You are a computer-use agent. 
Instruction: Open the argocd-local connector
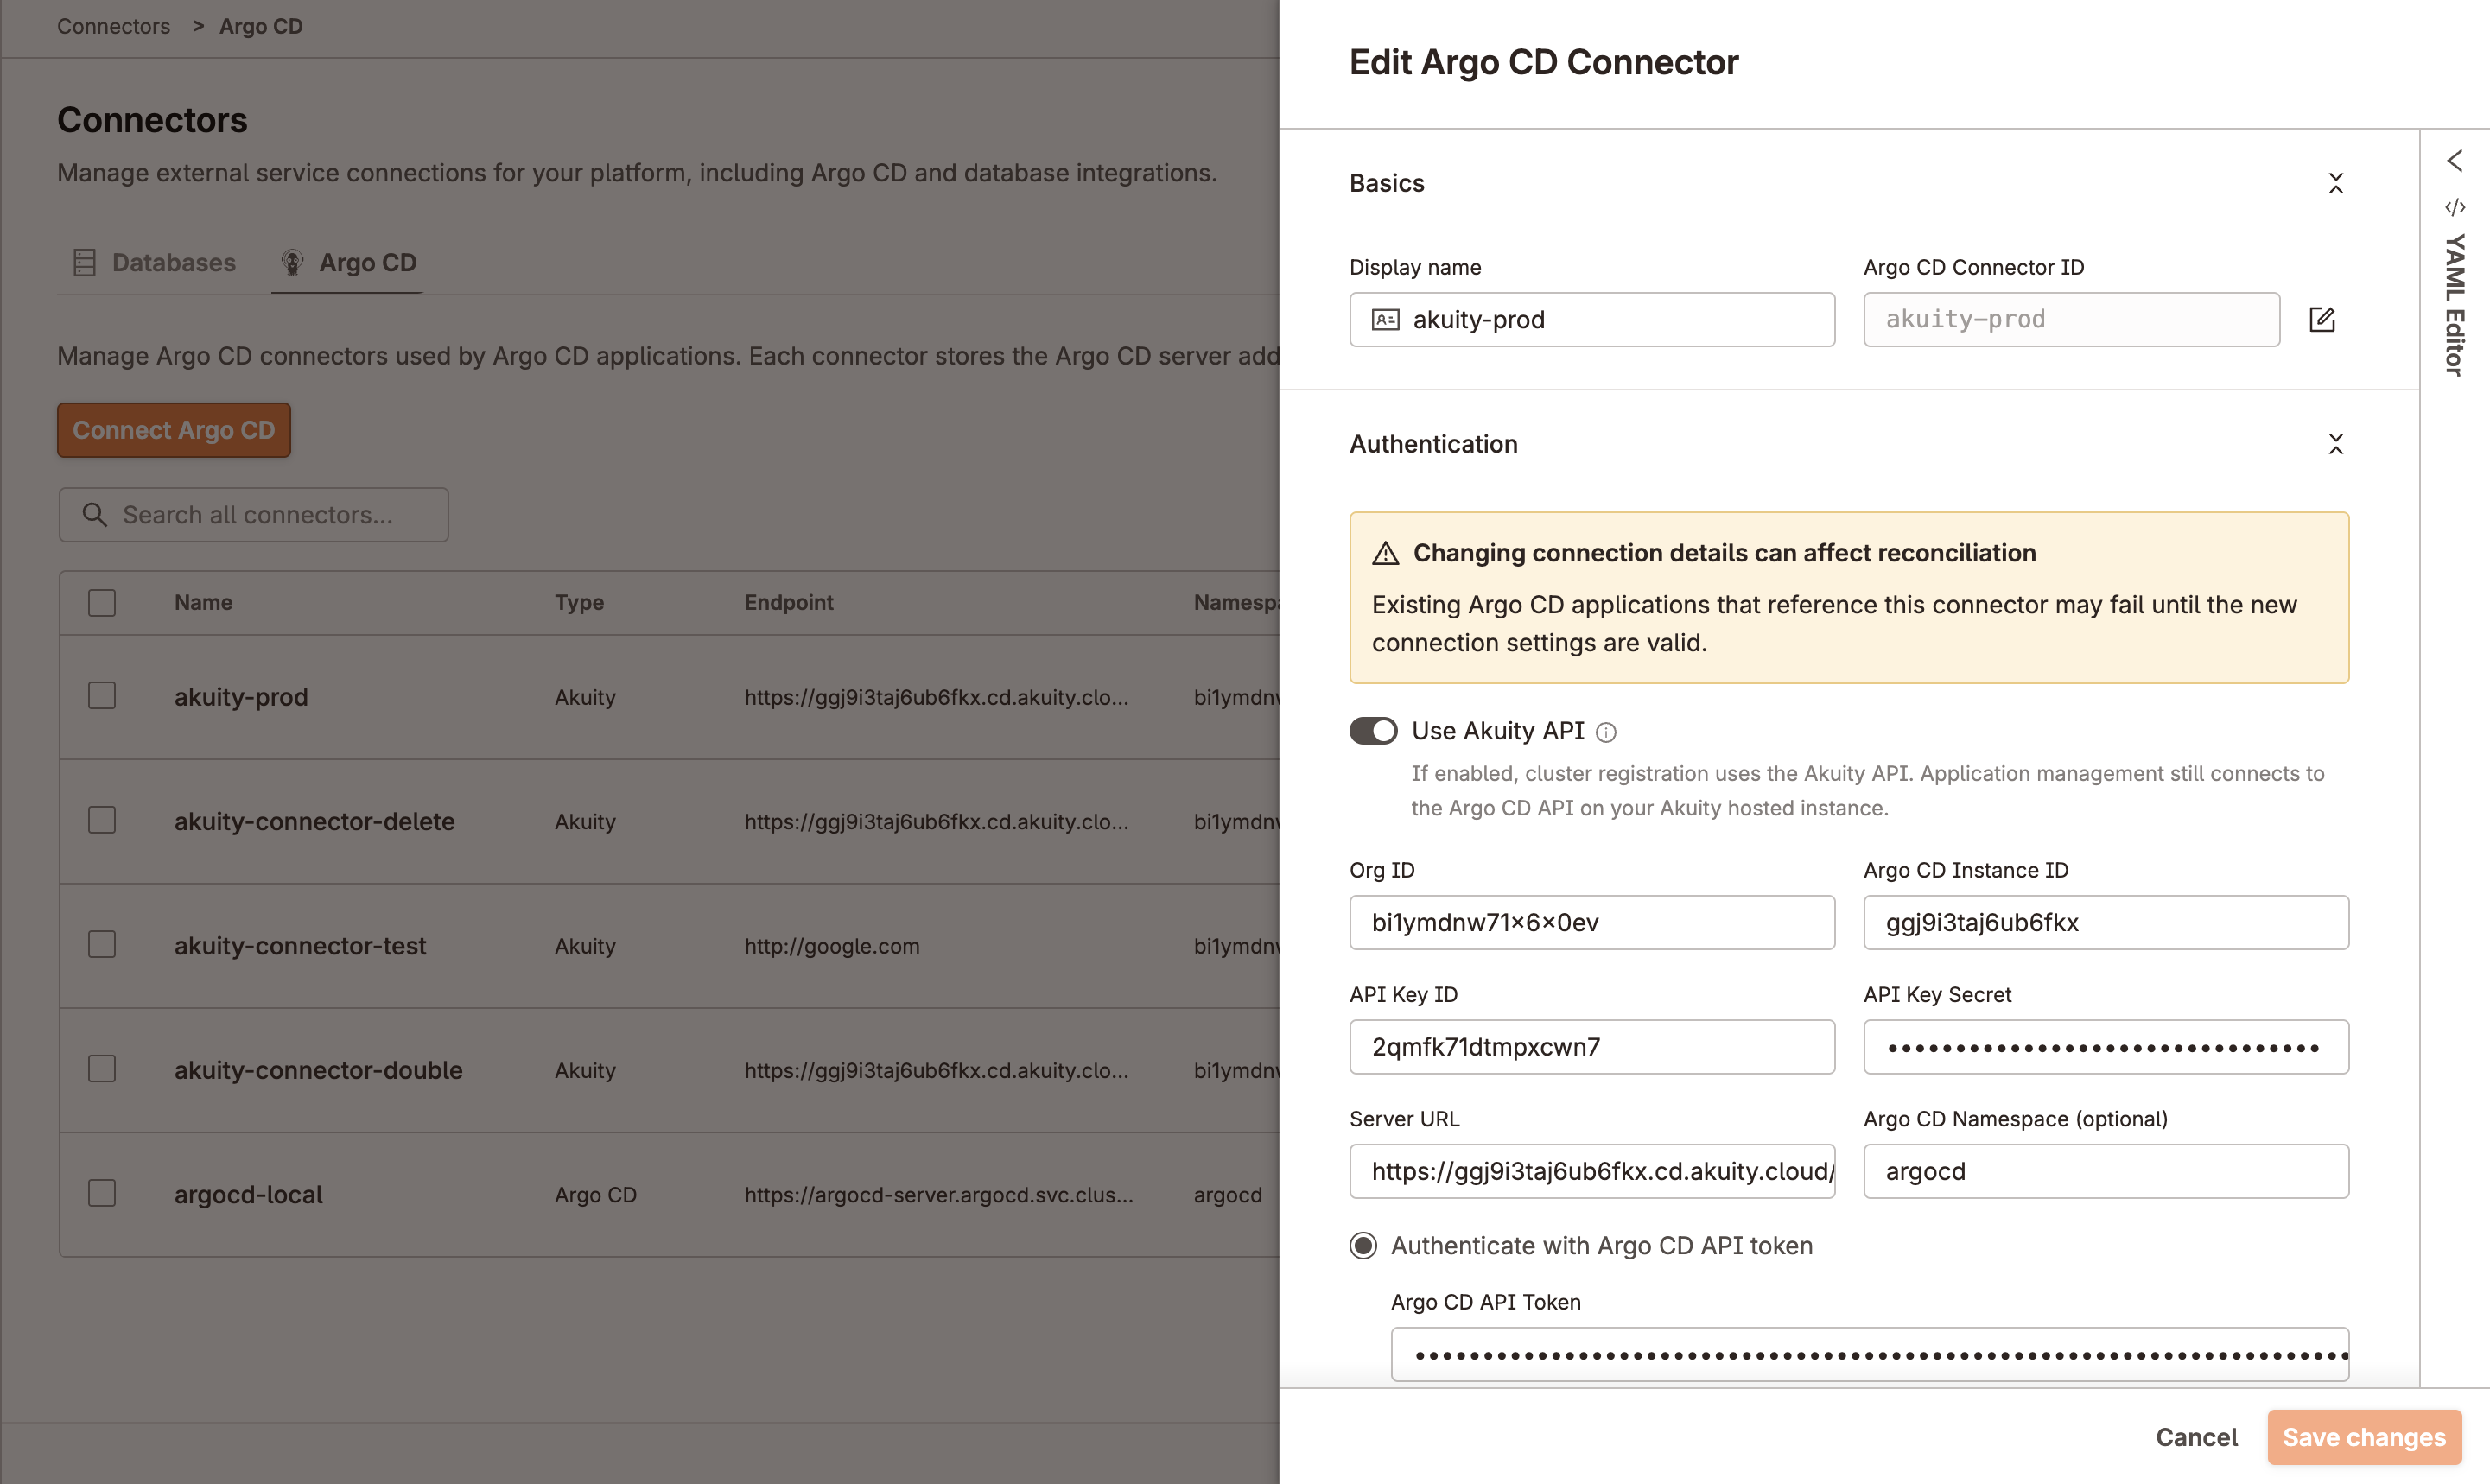click(x=248, y=1194)
